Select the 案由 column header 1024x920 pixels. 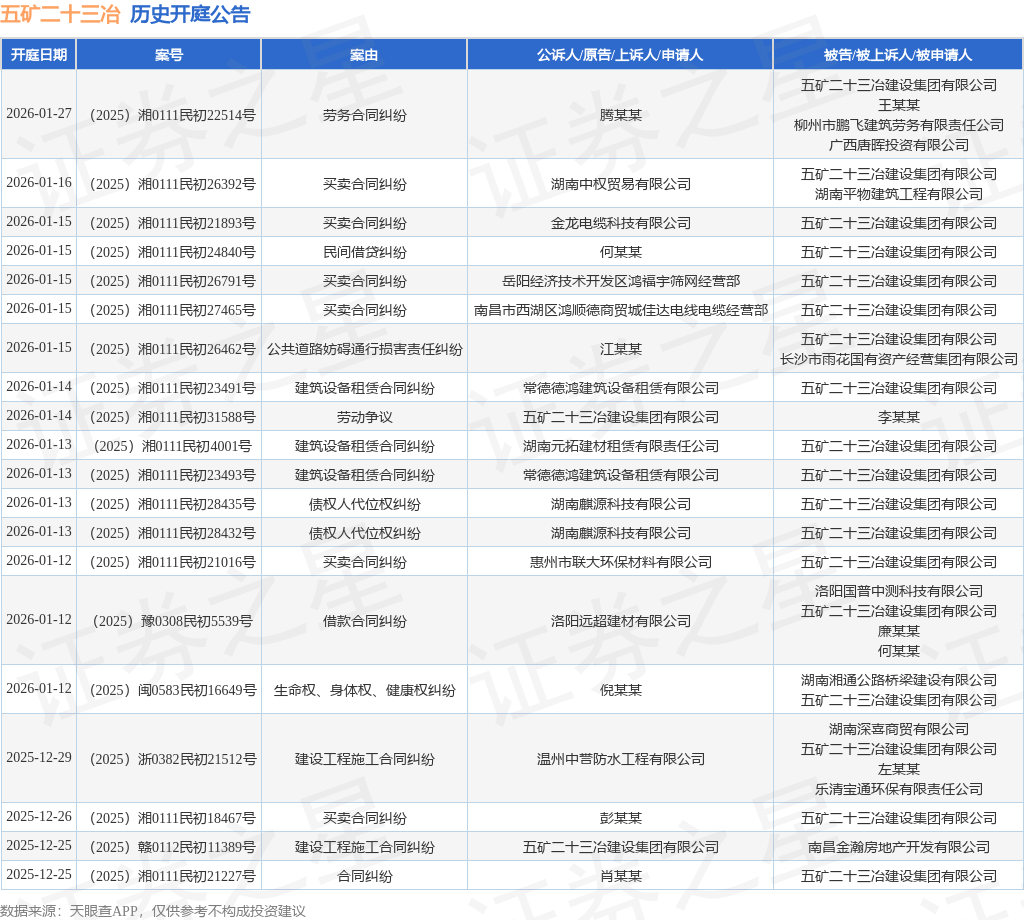pos(364,55)
